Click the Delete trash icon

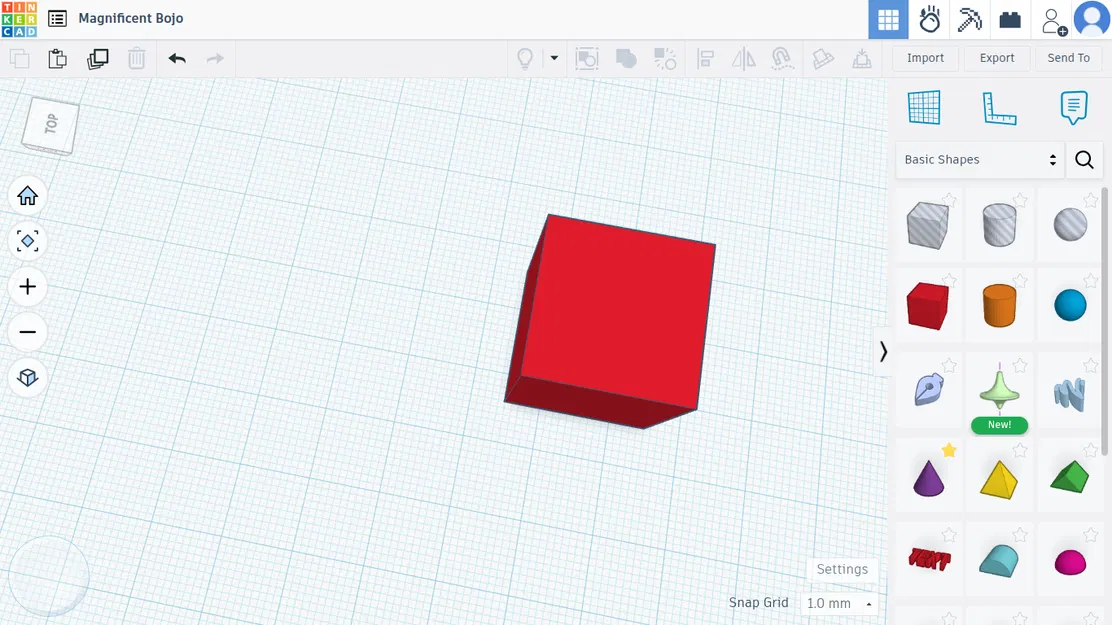pos(136,58)
